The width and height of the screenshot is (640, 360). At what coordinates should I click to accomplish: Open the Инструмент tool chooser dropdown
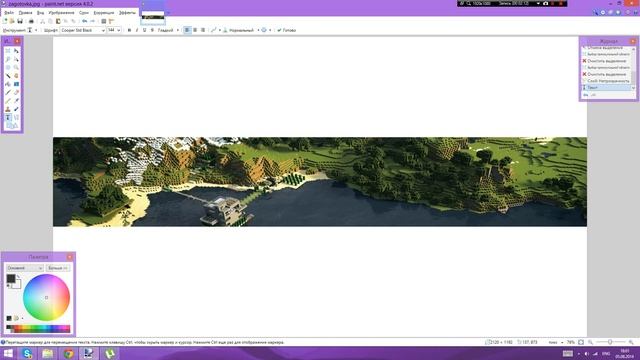[x=32, y=30]
